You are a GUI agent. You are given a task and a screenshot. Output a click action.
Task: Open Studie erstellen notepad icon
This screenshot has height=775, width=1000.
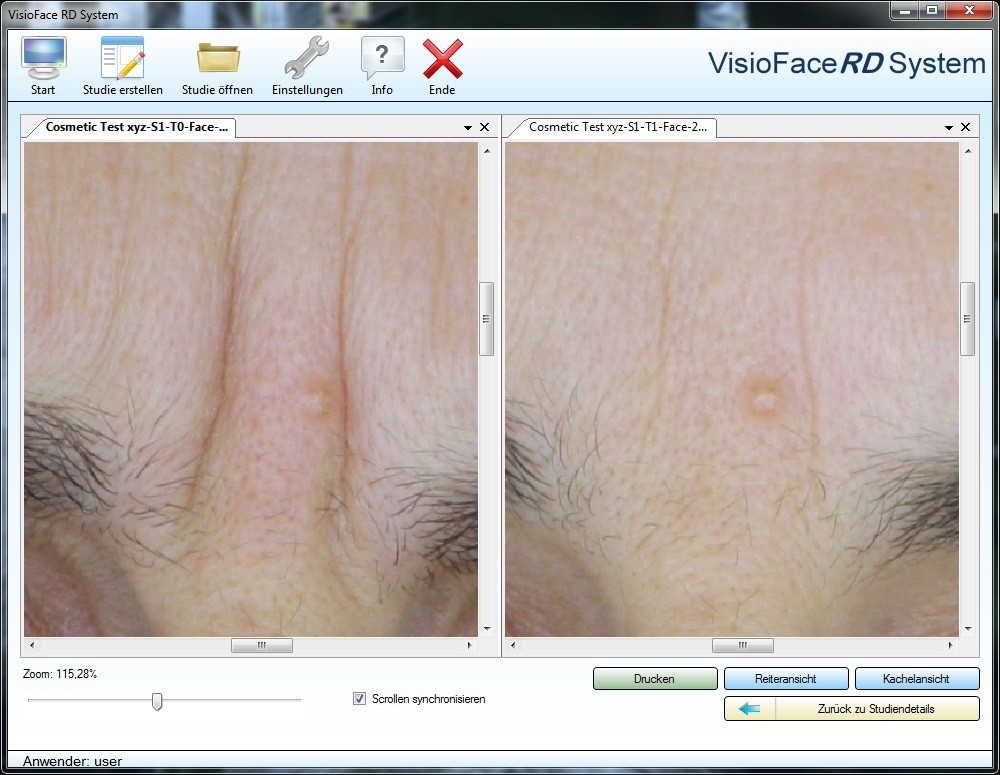tap(122, 58)
